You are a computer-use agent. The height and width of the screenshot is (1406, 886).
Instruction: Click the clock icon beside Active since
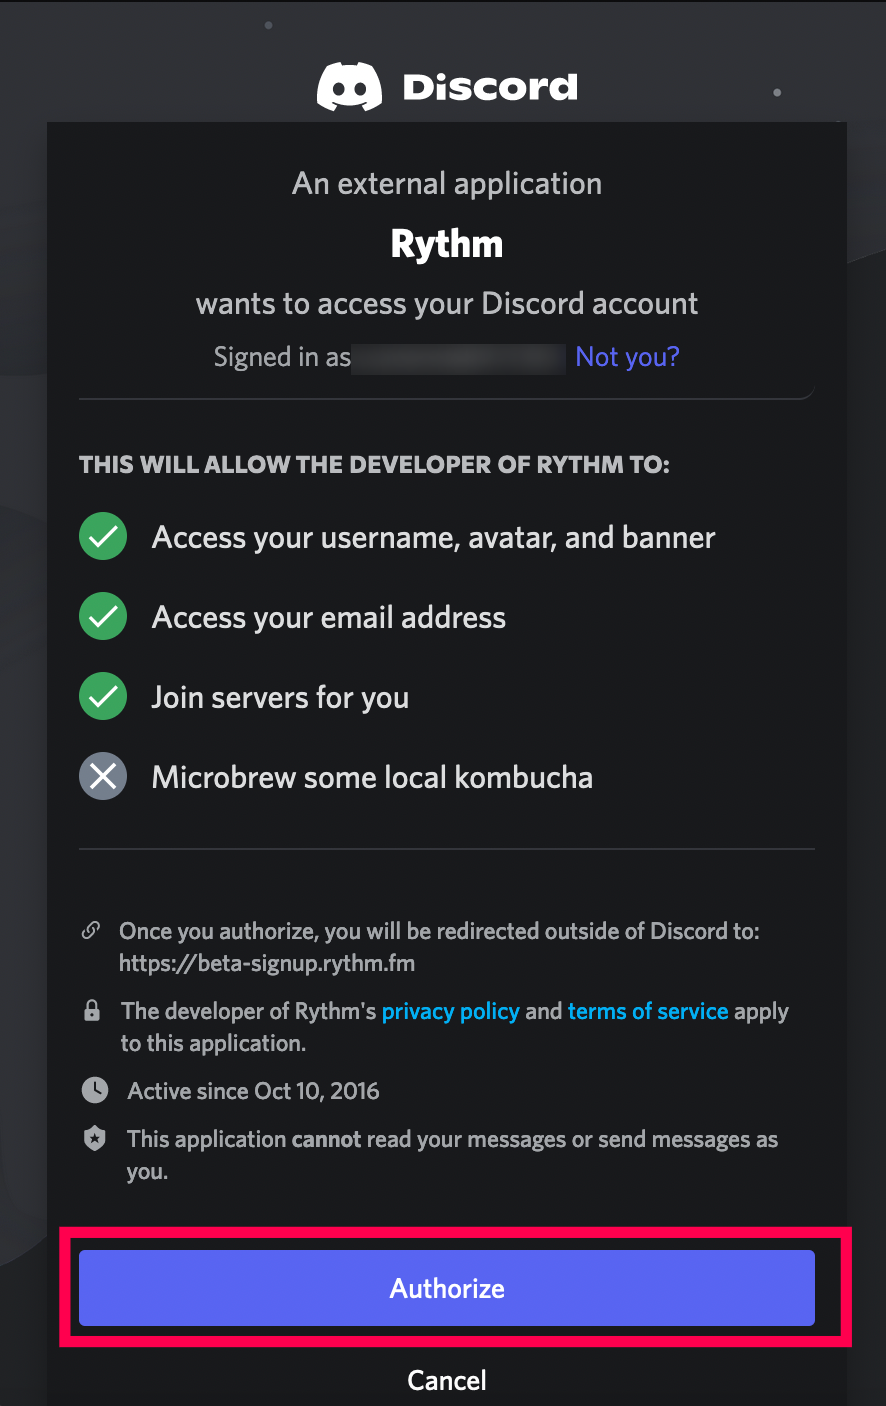[95, 1090]
